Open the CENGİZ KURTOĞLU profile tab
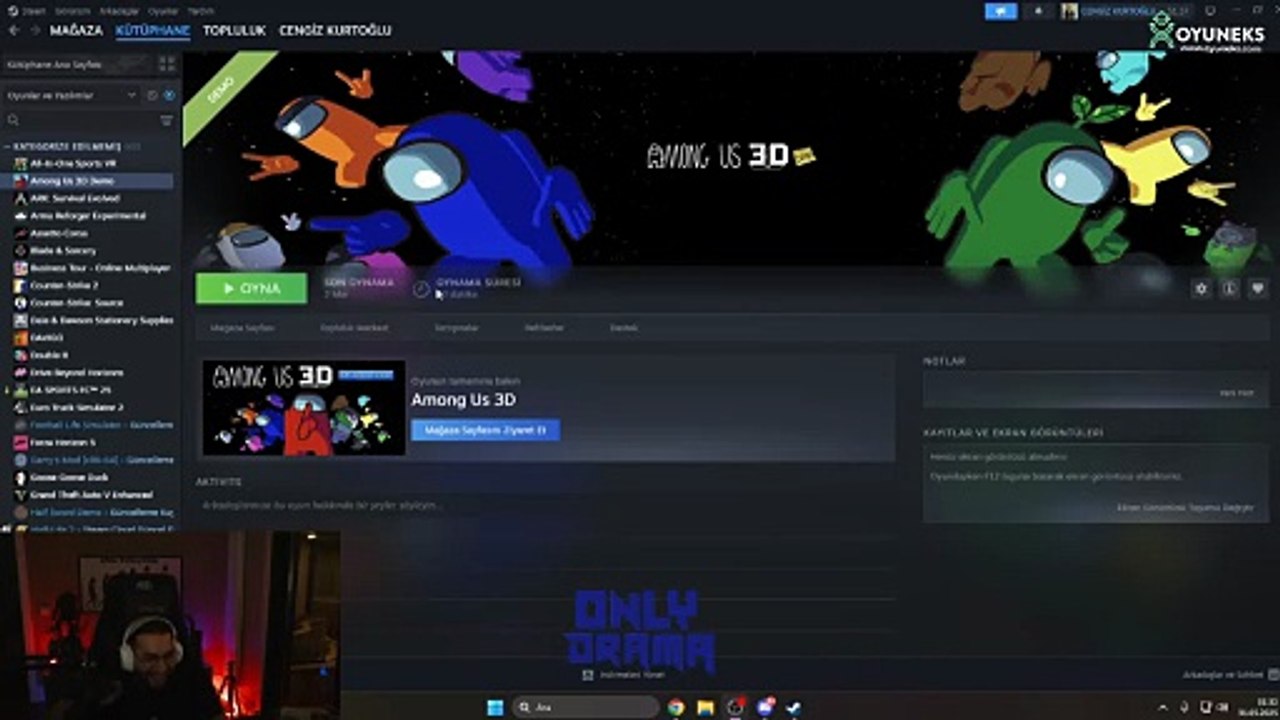This screenshot has width=1280, height=720. (x=335, y=30)
